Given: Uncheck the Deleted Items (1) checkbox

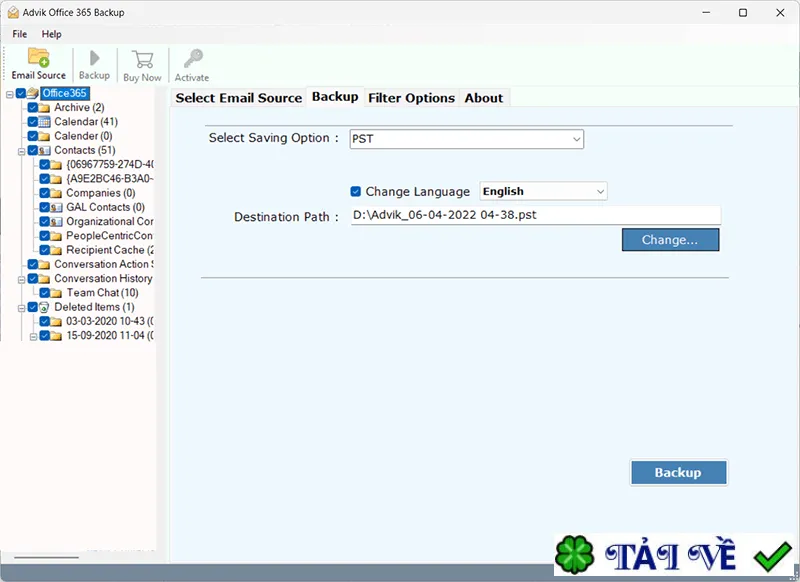Looking at the screenshot, I should (33, 308).
